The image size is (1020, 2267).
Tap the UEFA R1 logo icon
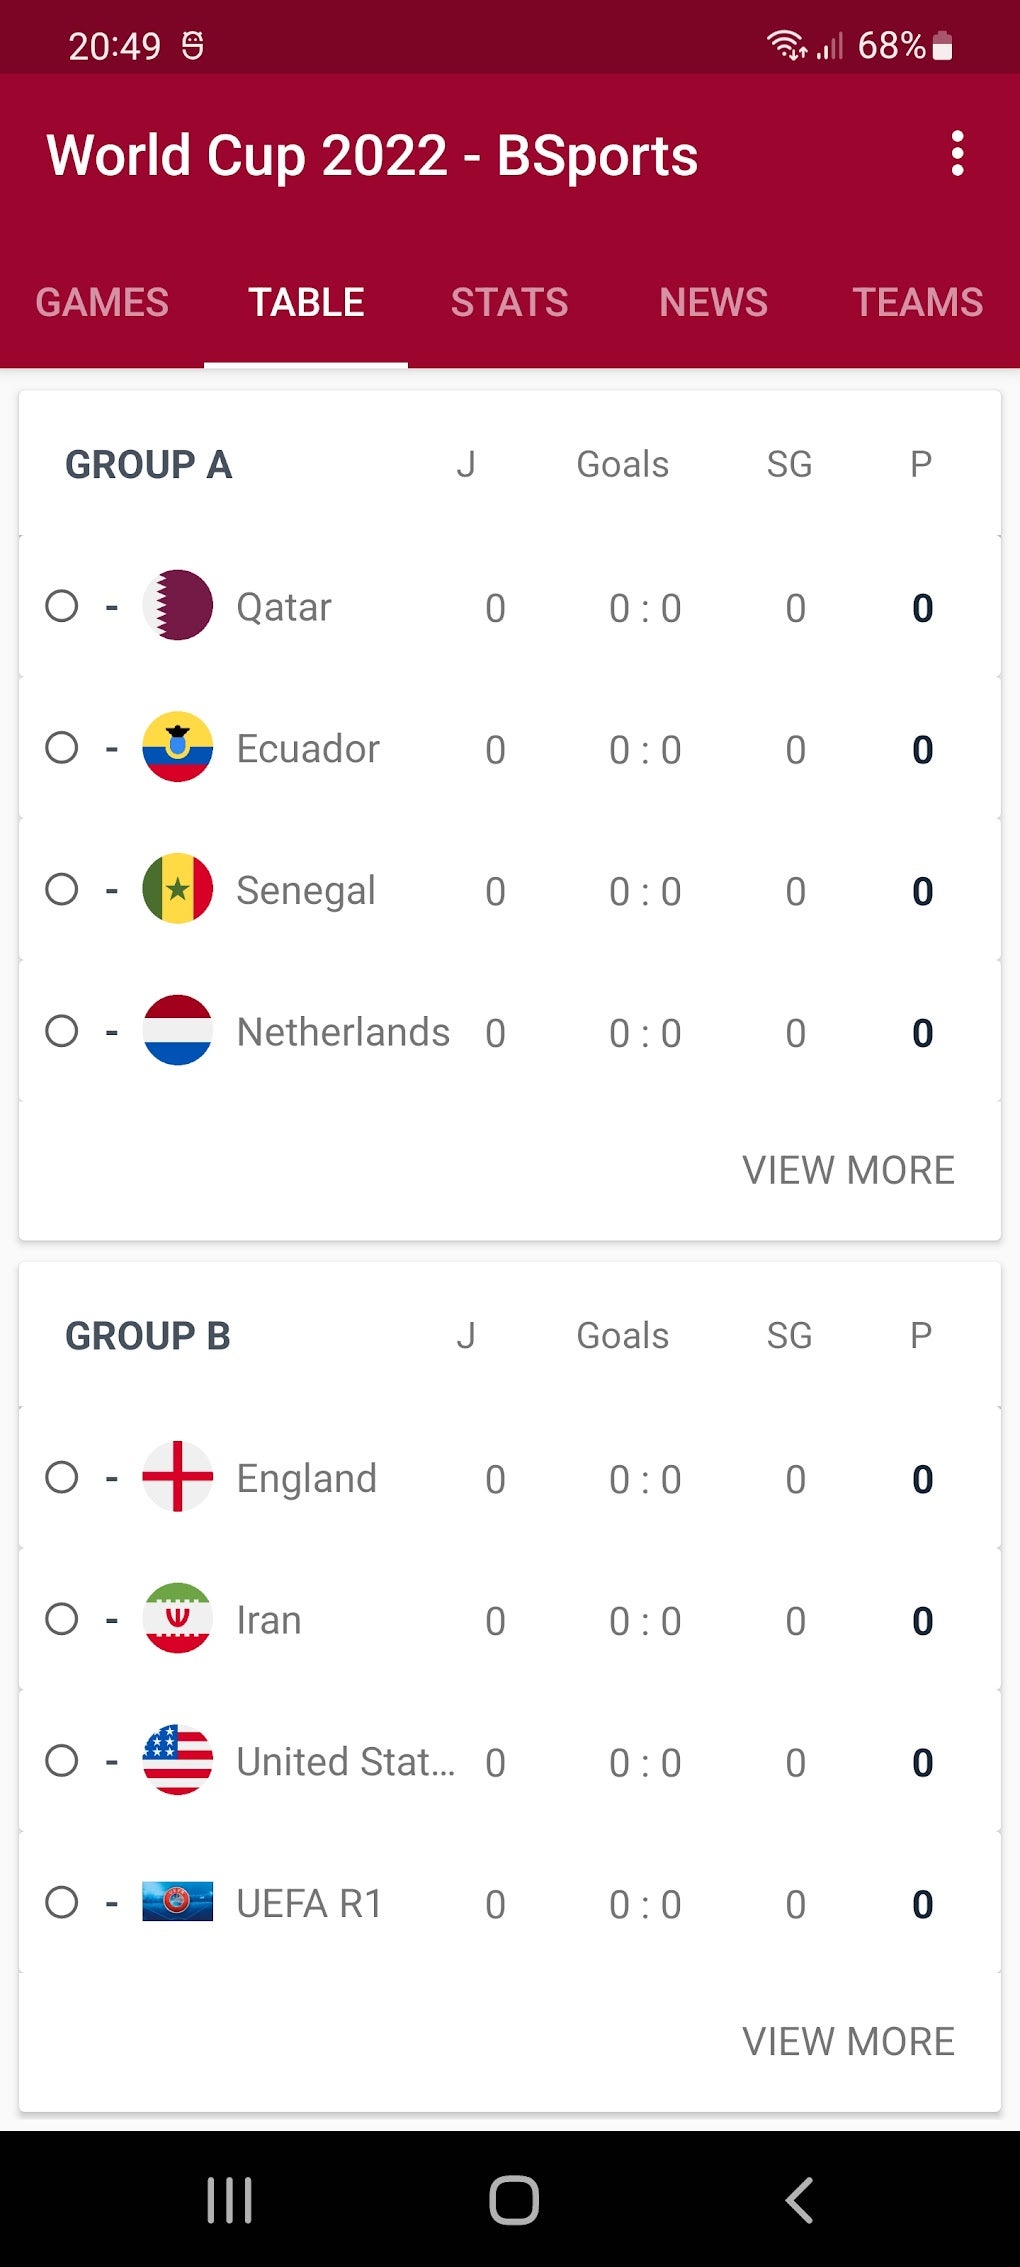pyautogui.click(x=178, y=1902)
